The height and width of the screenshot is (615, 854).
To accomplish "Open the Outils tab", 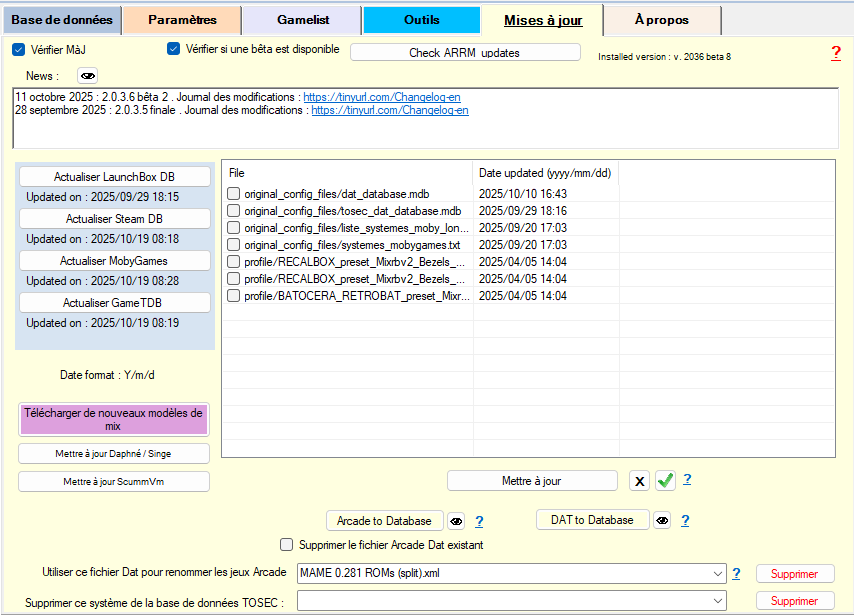I will pos(421,20).
